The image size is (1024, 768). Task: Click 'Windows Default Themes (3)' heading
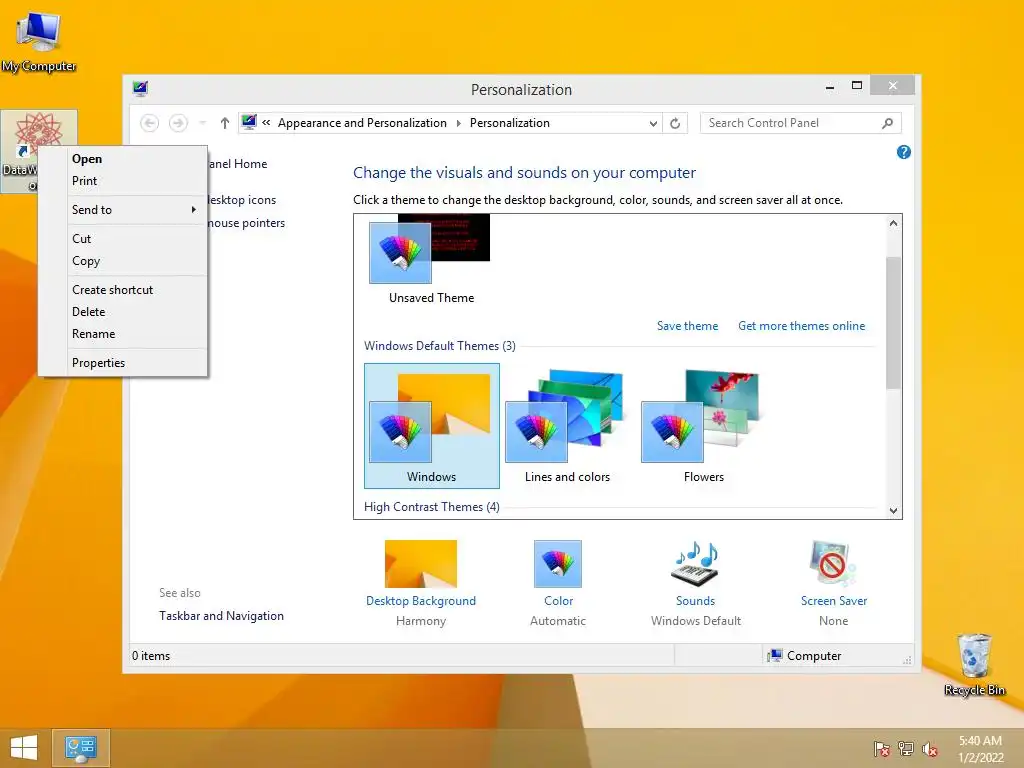(x=440, y=345)
